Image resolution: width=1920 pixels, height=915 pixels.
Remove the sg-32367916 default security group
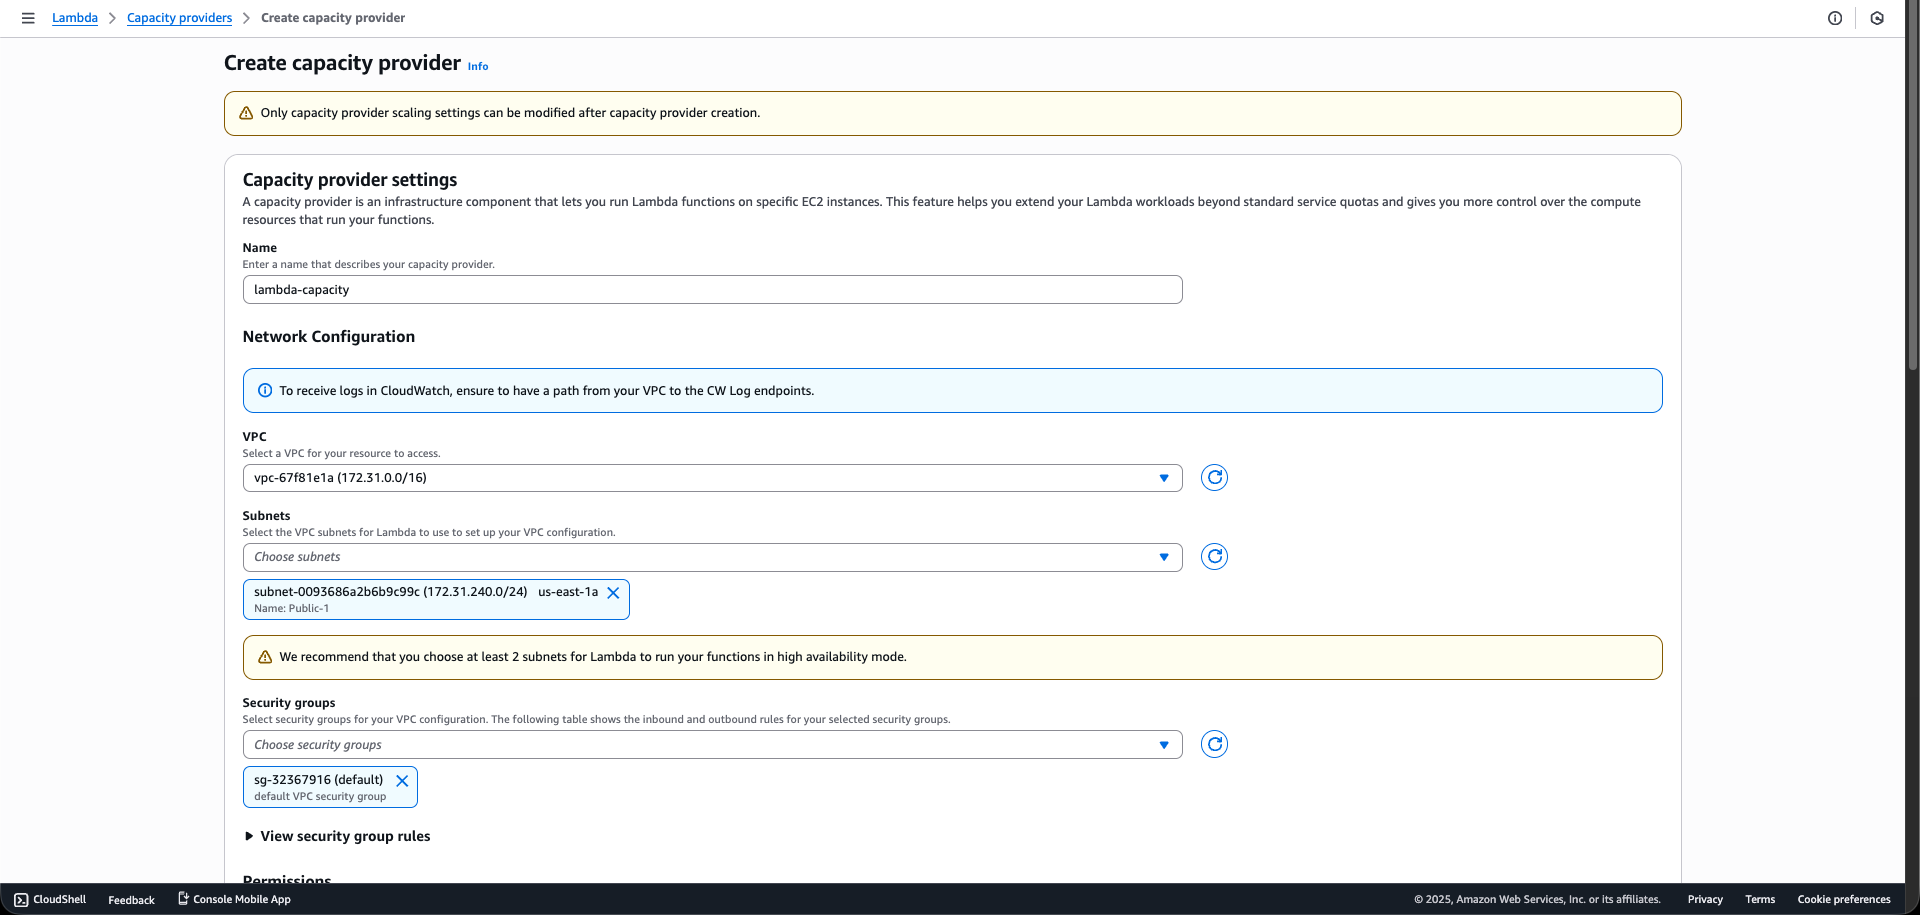click(x=402, y=780)
